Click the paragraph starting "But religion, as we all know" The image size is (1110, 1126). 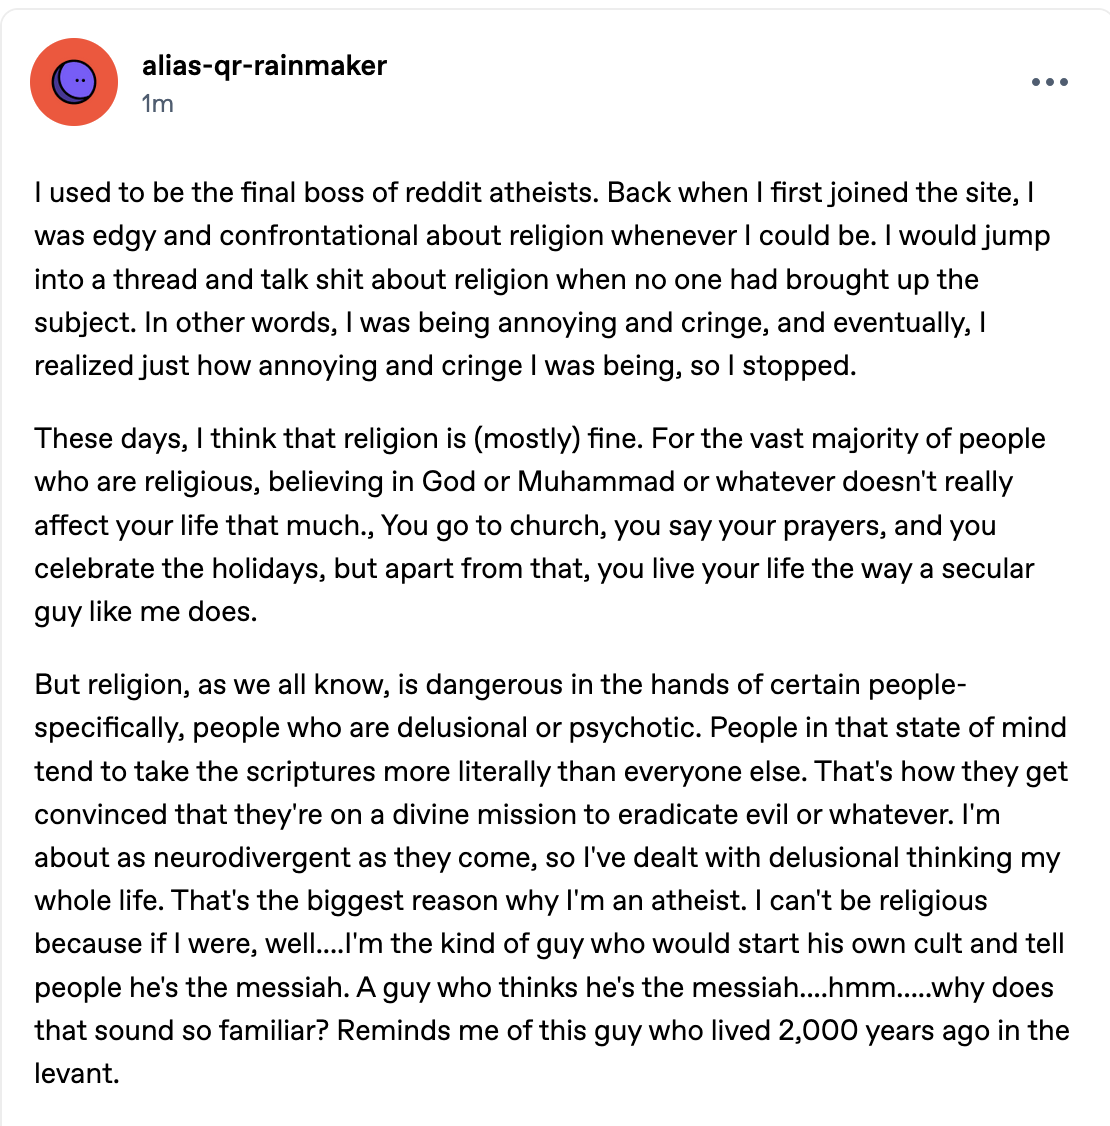pyautogui.click(x=550, y=857)
